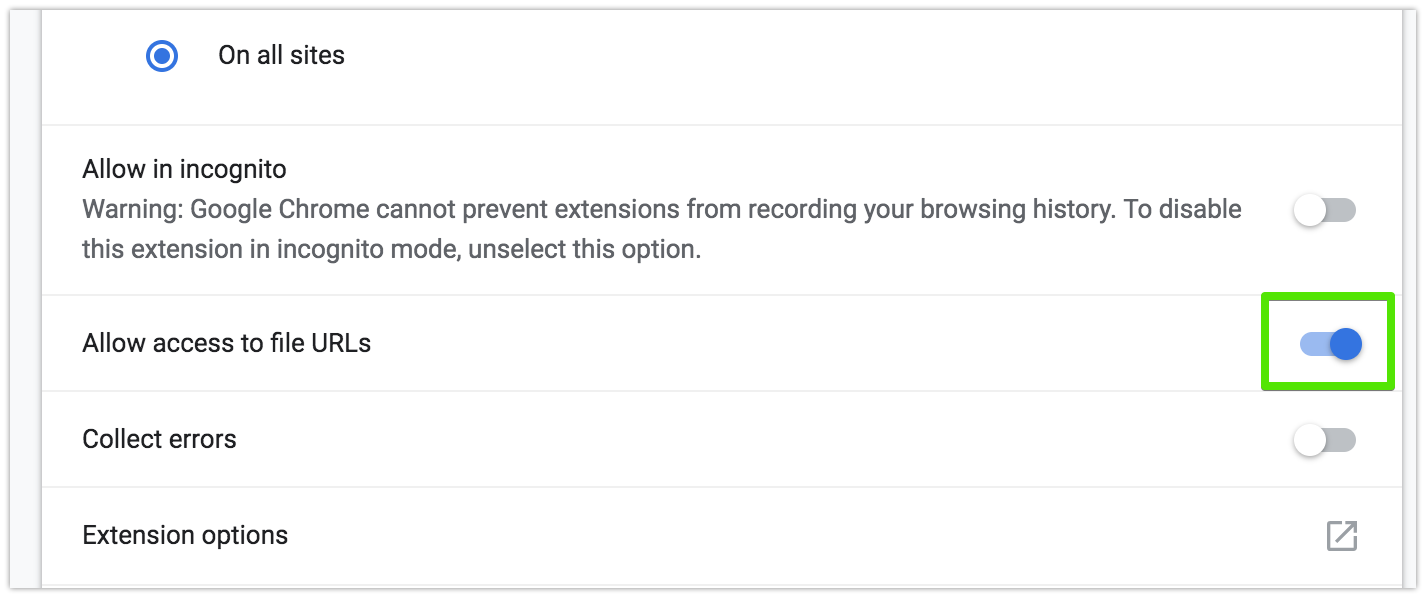Click the 'unselect this option' warning line
1426x598 pixels.
tap(391, 249)
